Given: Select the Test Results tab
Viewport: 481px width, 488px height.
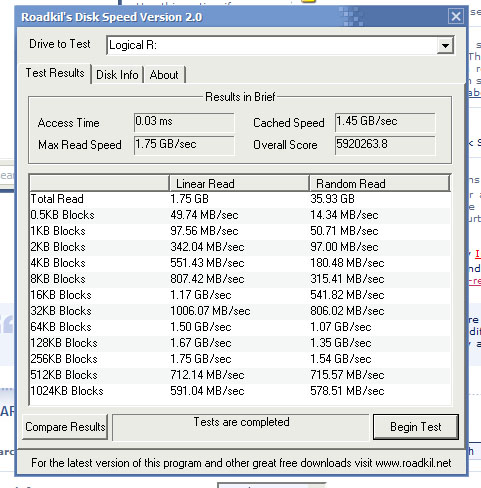Looking at the screenshot, I should (55, 73).
